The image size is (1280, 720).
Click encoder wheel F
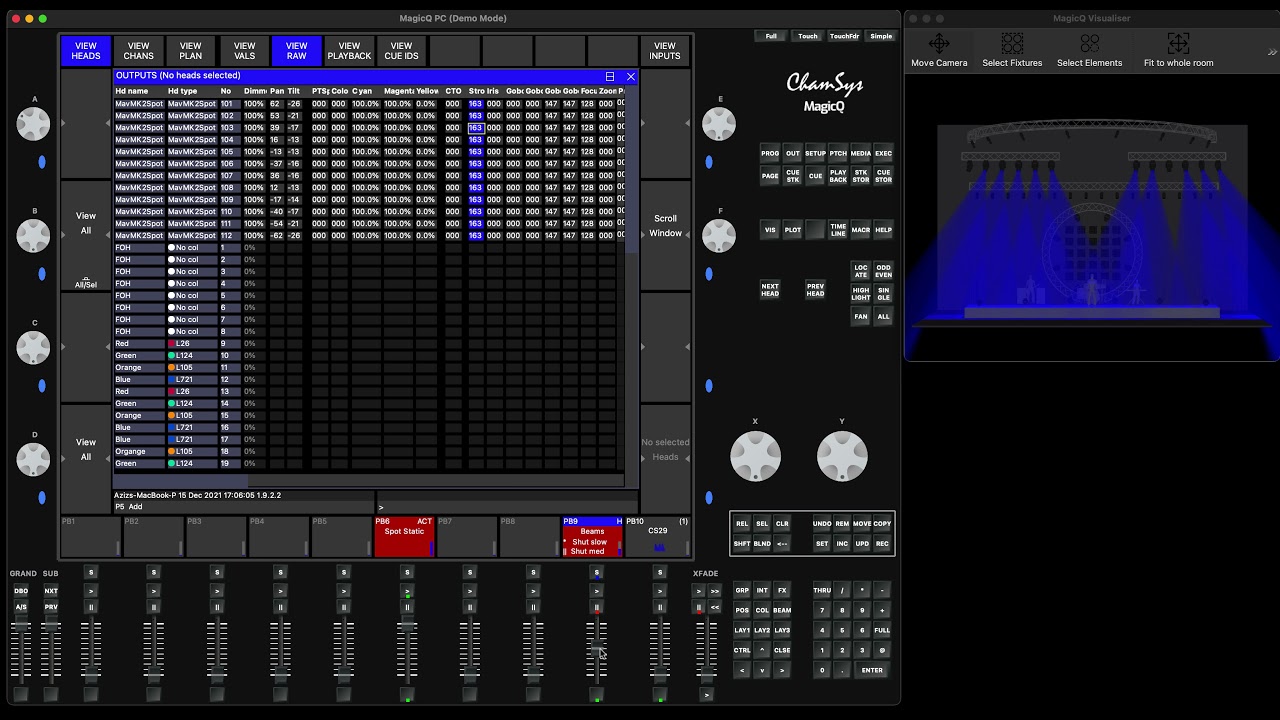719,235
